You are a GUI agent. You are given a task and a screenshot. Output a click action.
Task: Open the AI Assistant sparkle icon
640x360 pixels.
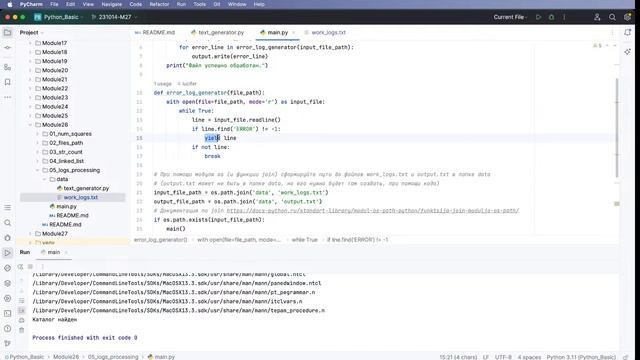coord(627,52)
